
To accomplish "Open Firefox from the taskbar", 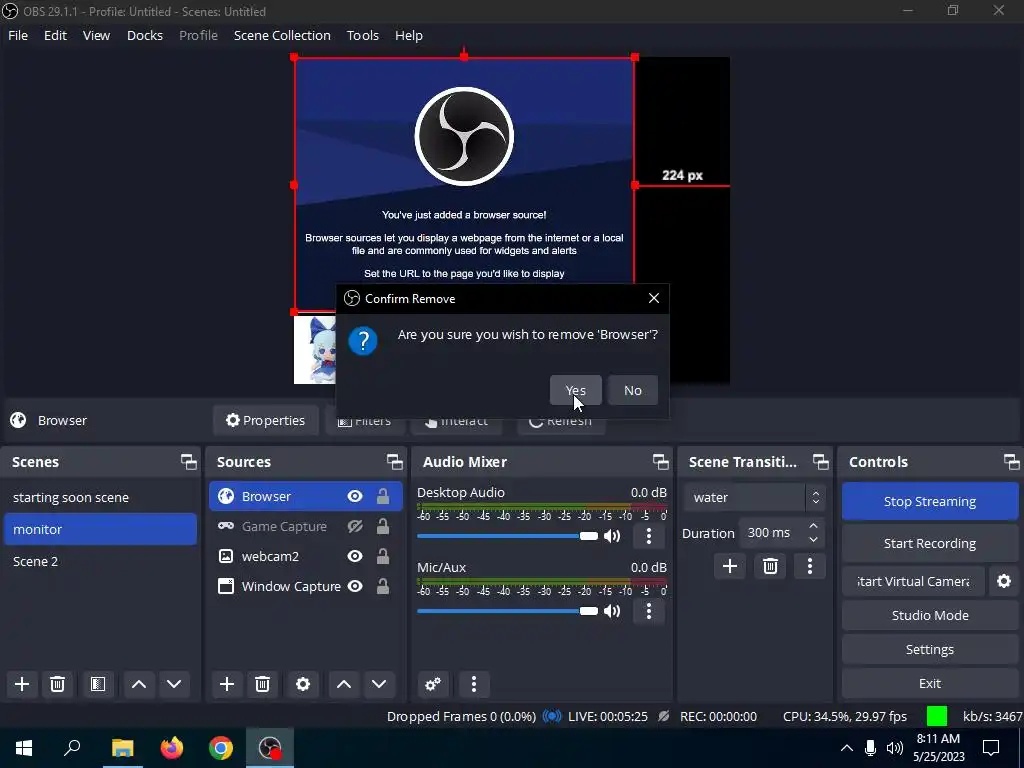I will tap(172, 748).
